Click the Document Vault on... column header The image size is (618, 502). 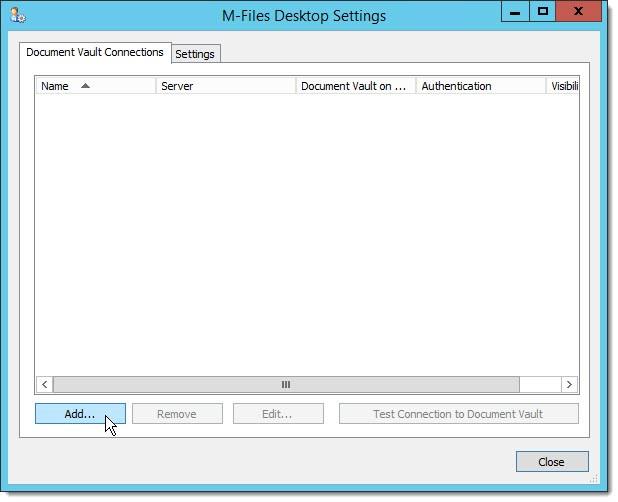coord(356,86)
